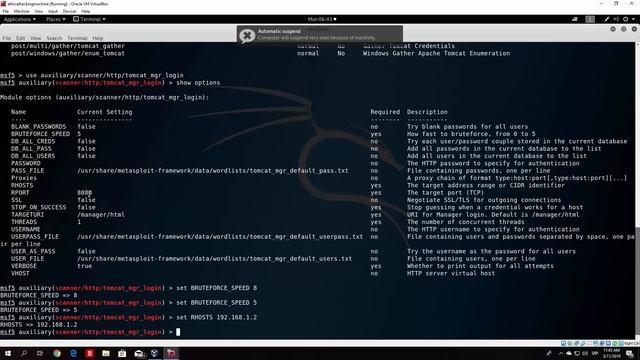Image resolution: width=640 pixels, height=360 pixels.
Task: Click the VERBOSE option name
Action: click(24, 266)
